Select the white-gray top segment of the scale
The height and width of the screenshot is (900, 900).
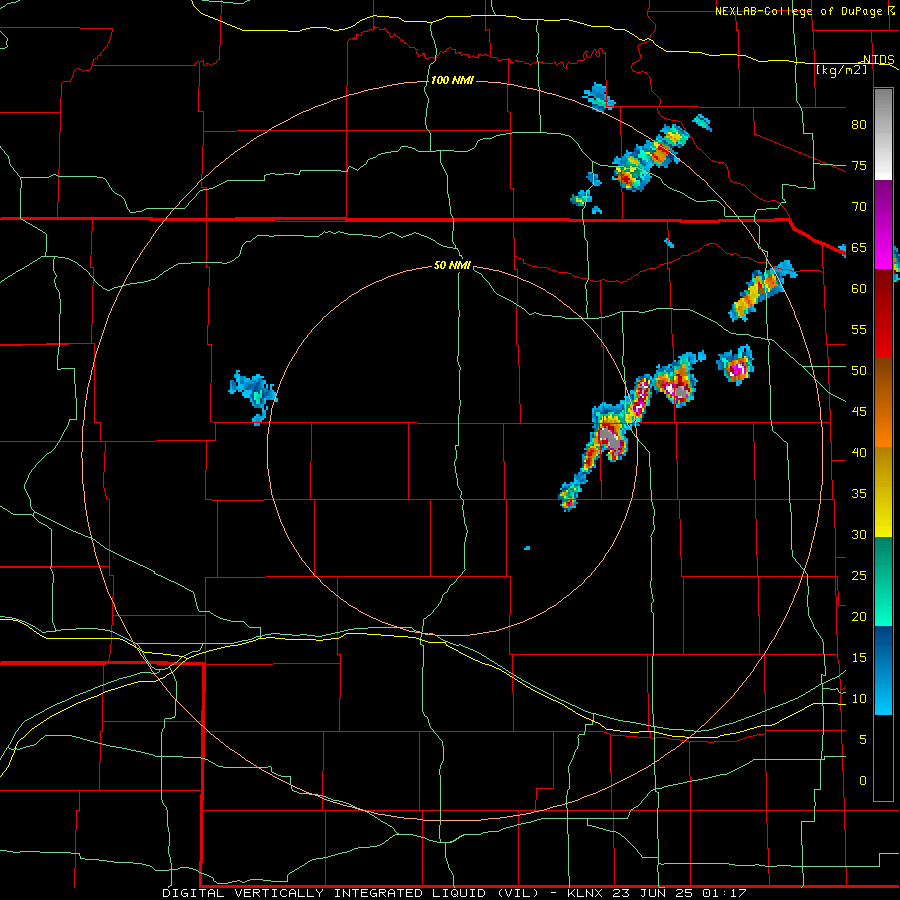pos(883,135)
